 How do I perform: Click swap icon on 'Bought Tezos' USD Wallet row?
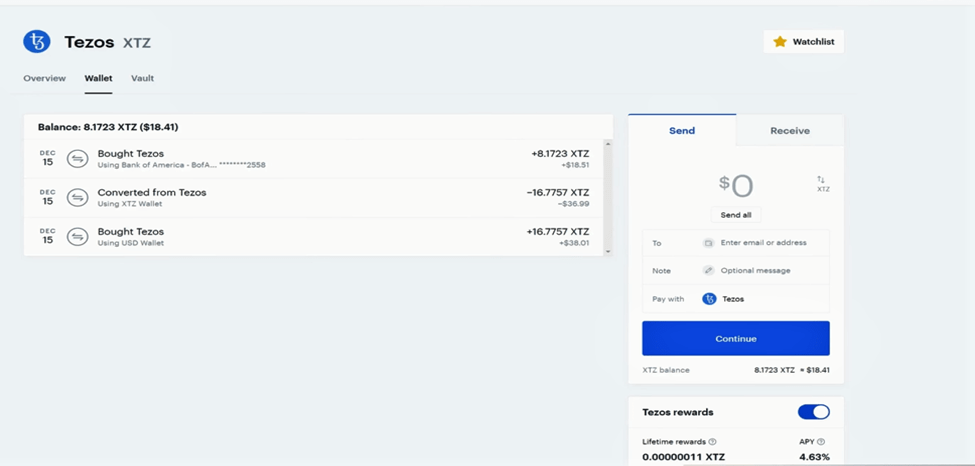click(78, 236)
